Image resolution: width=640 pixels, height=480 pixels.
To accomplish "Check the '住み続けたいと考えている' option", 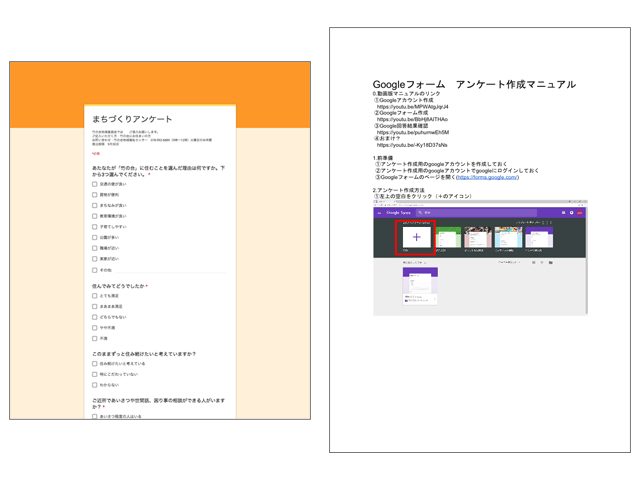I will [x=95, y=364].
